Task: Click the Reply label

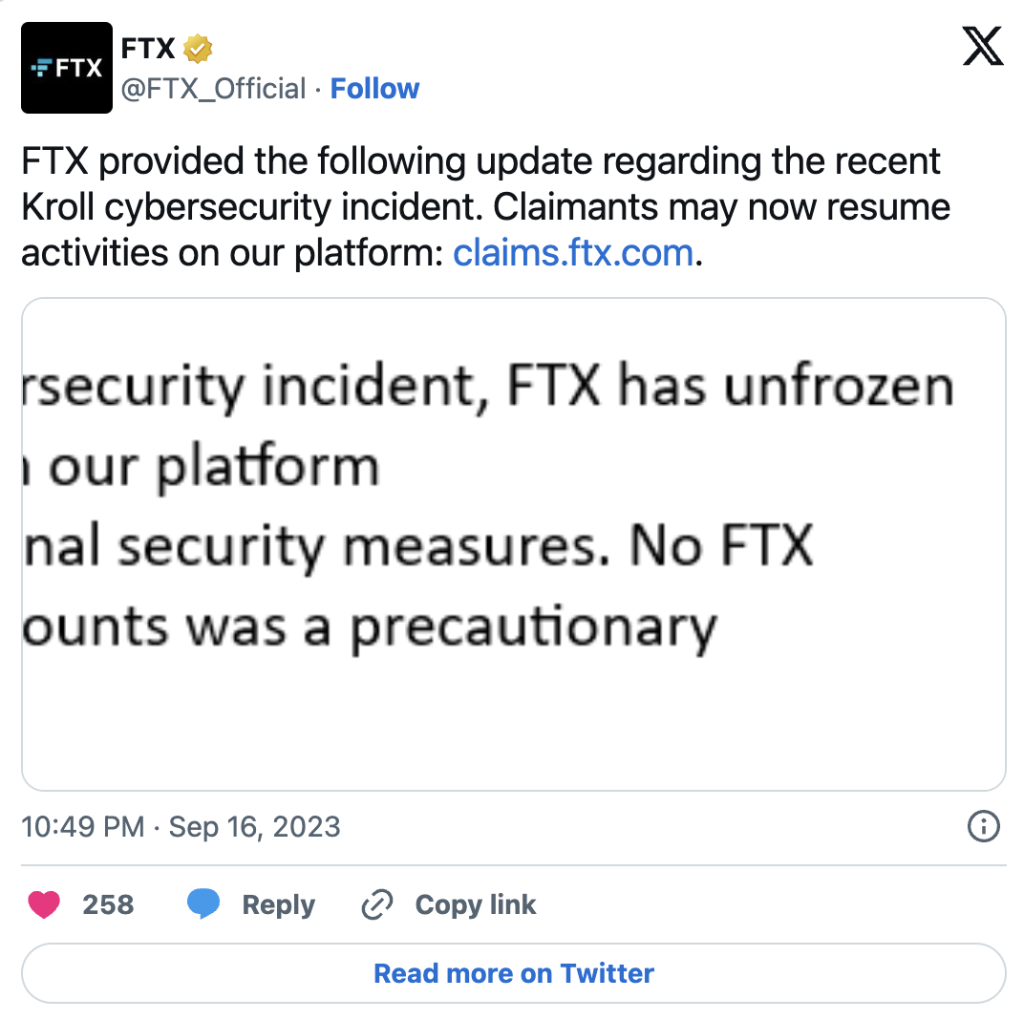Action: coord(278,905)
